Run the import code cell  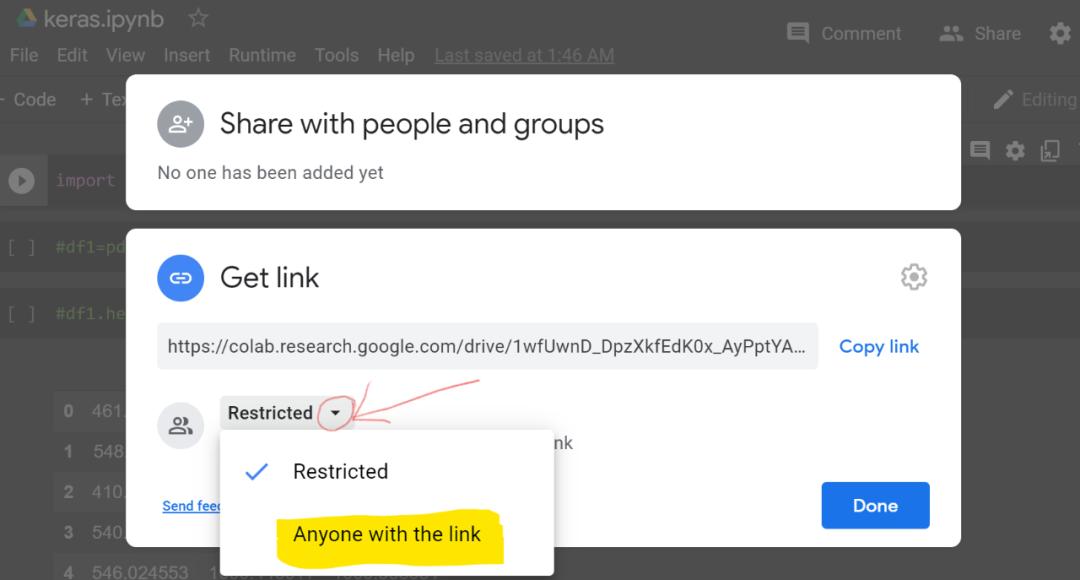pos(21,180)
